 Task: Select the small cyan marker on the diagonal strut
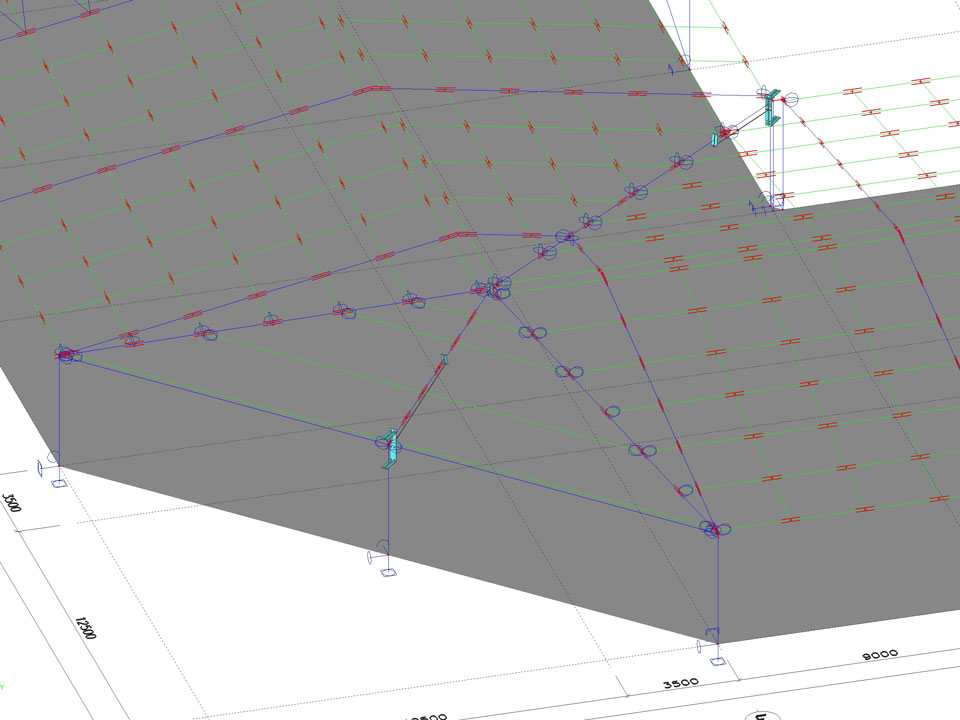click(x=444, y=359)
